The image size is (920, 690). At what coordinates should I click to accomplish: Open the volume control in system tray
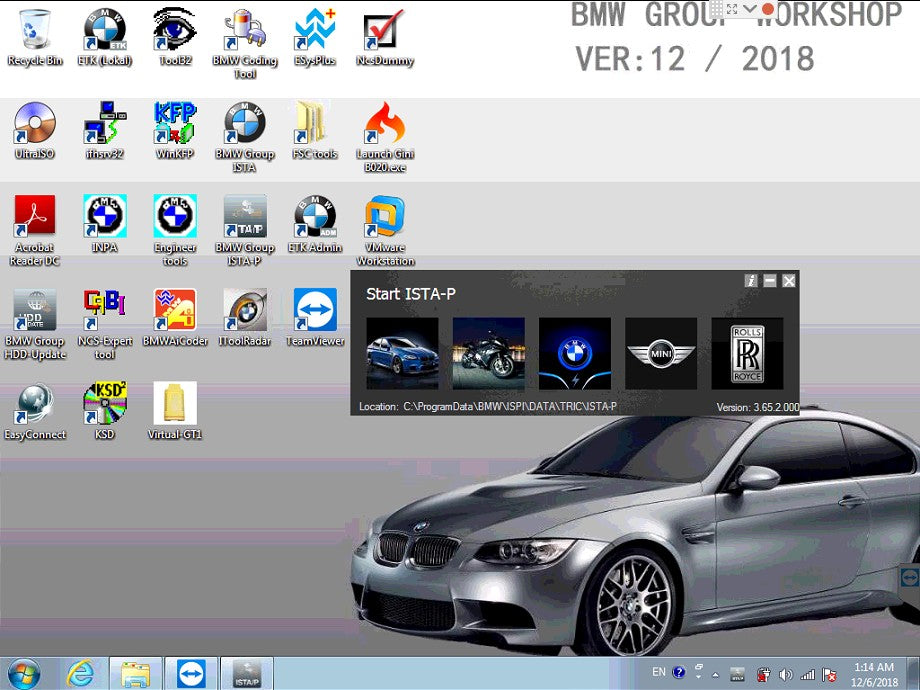(786, 674)
